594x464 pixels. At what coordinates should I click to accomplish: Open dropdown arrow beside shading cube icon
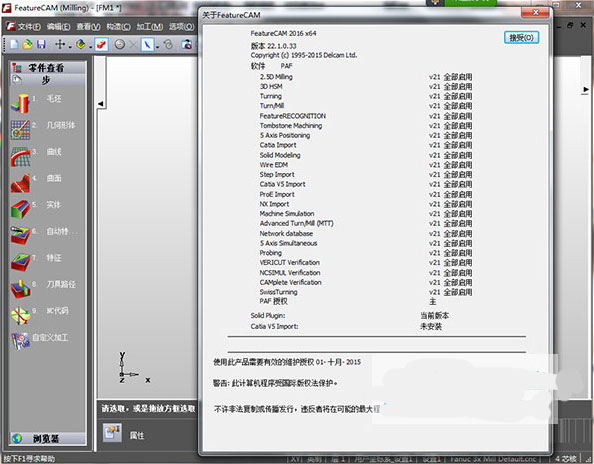pyautogui.click(x=91, y=47)
